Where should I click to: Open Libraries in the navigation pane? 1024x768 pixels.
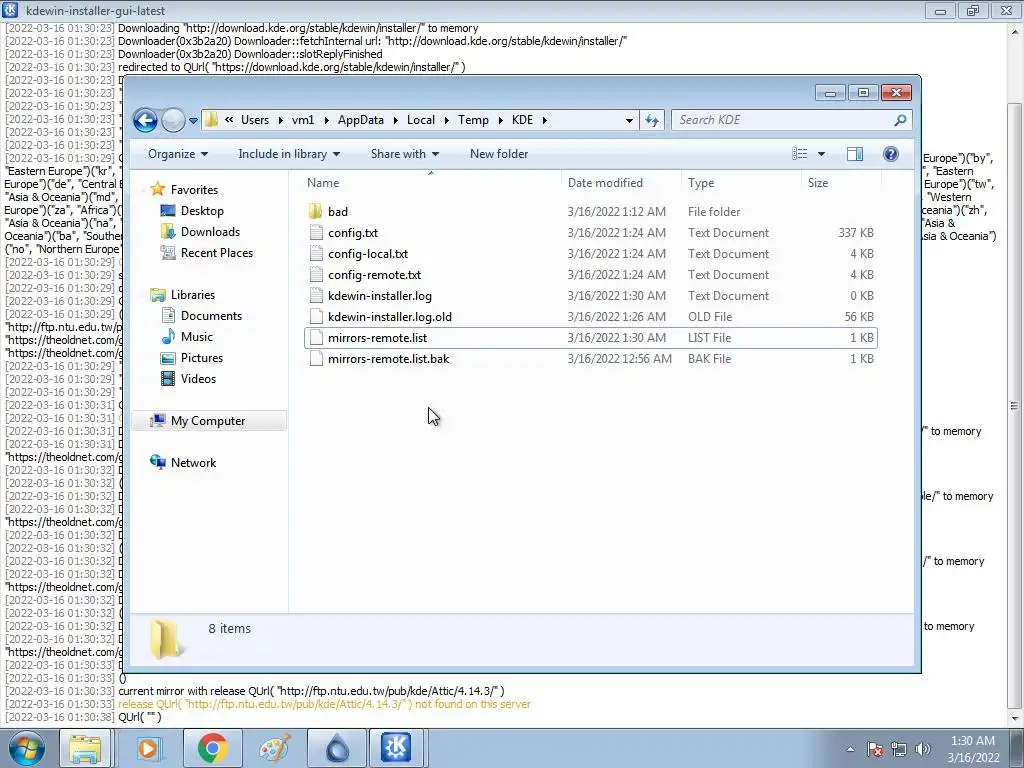click(x=193, y=295)
